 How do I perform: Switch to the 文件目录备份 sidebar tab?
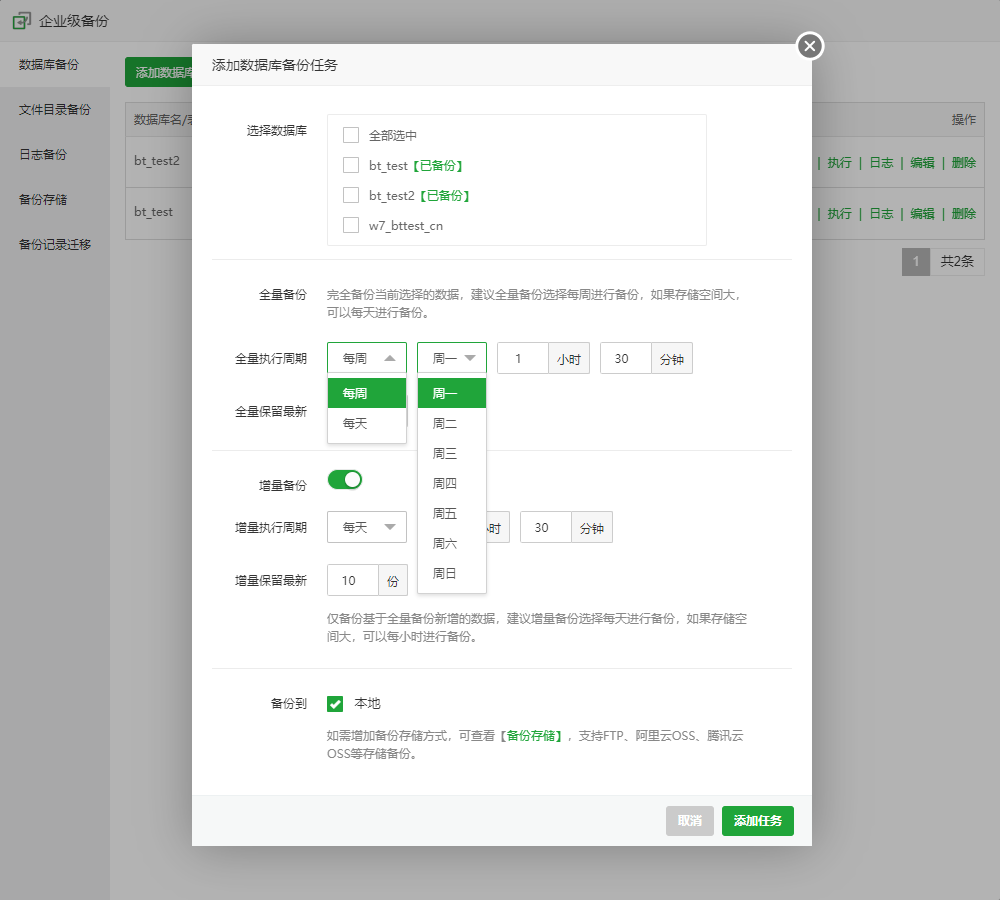pos(55,110)
